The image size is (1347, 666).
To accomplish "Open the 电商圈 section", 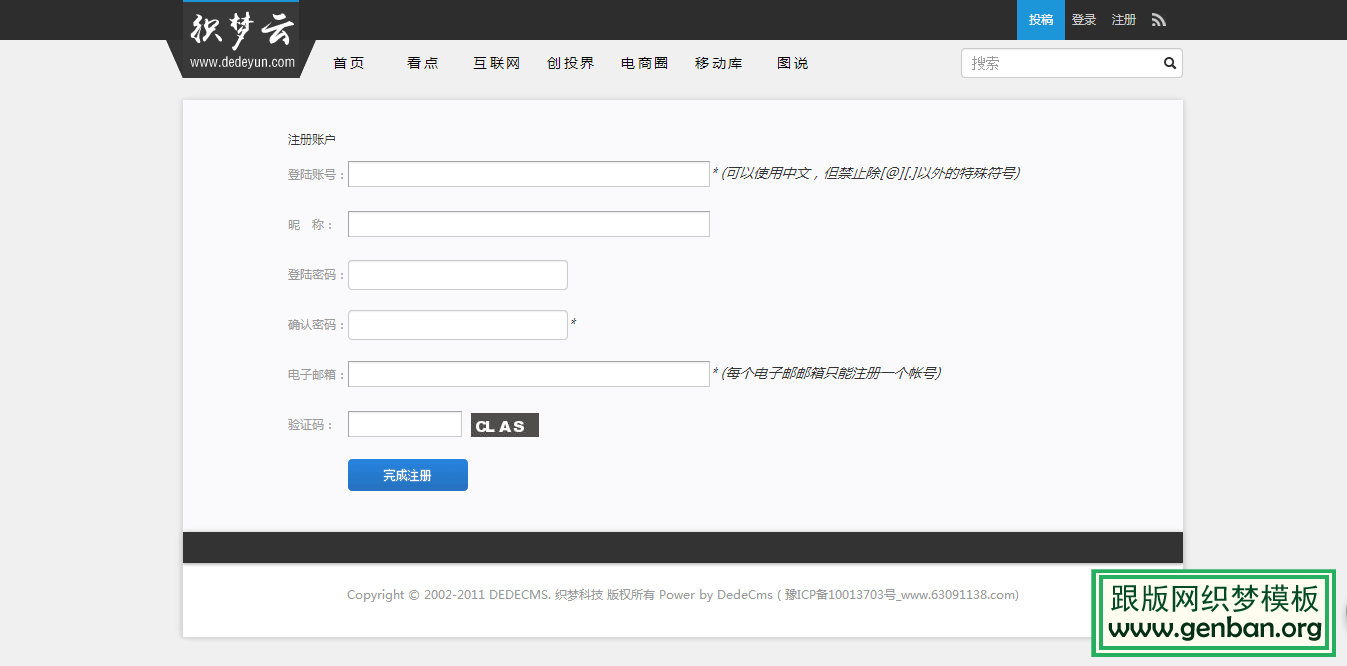I will click(x=644, y=62).
